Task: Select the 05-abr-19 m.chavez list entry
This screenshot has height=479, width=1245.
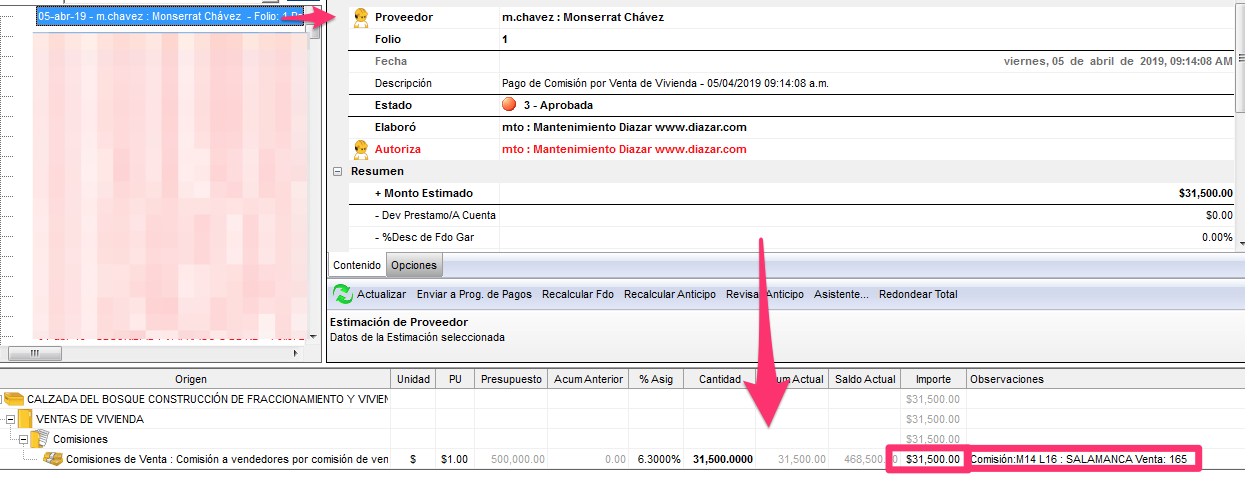Action: pos(168,17)
